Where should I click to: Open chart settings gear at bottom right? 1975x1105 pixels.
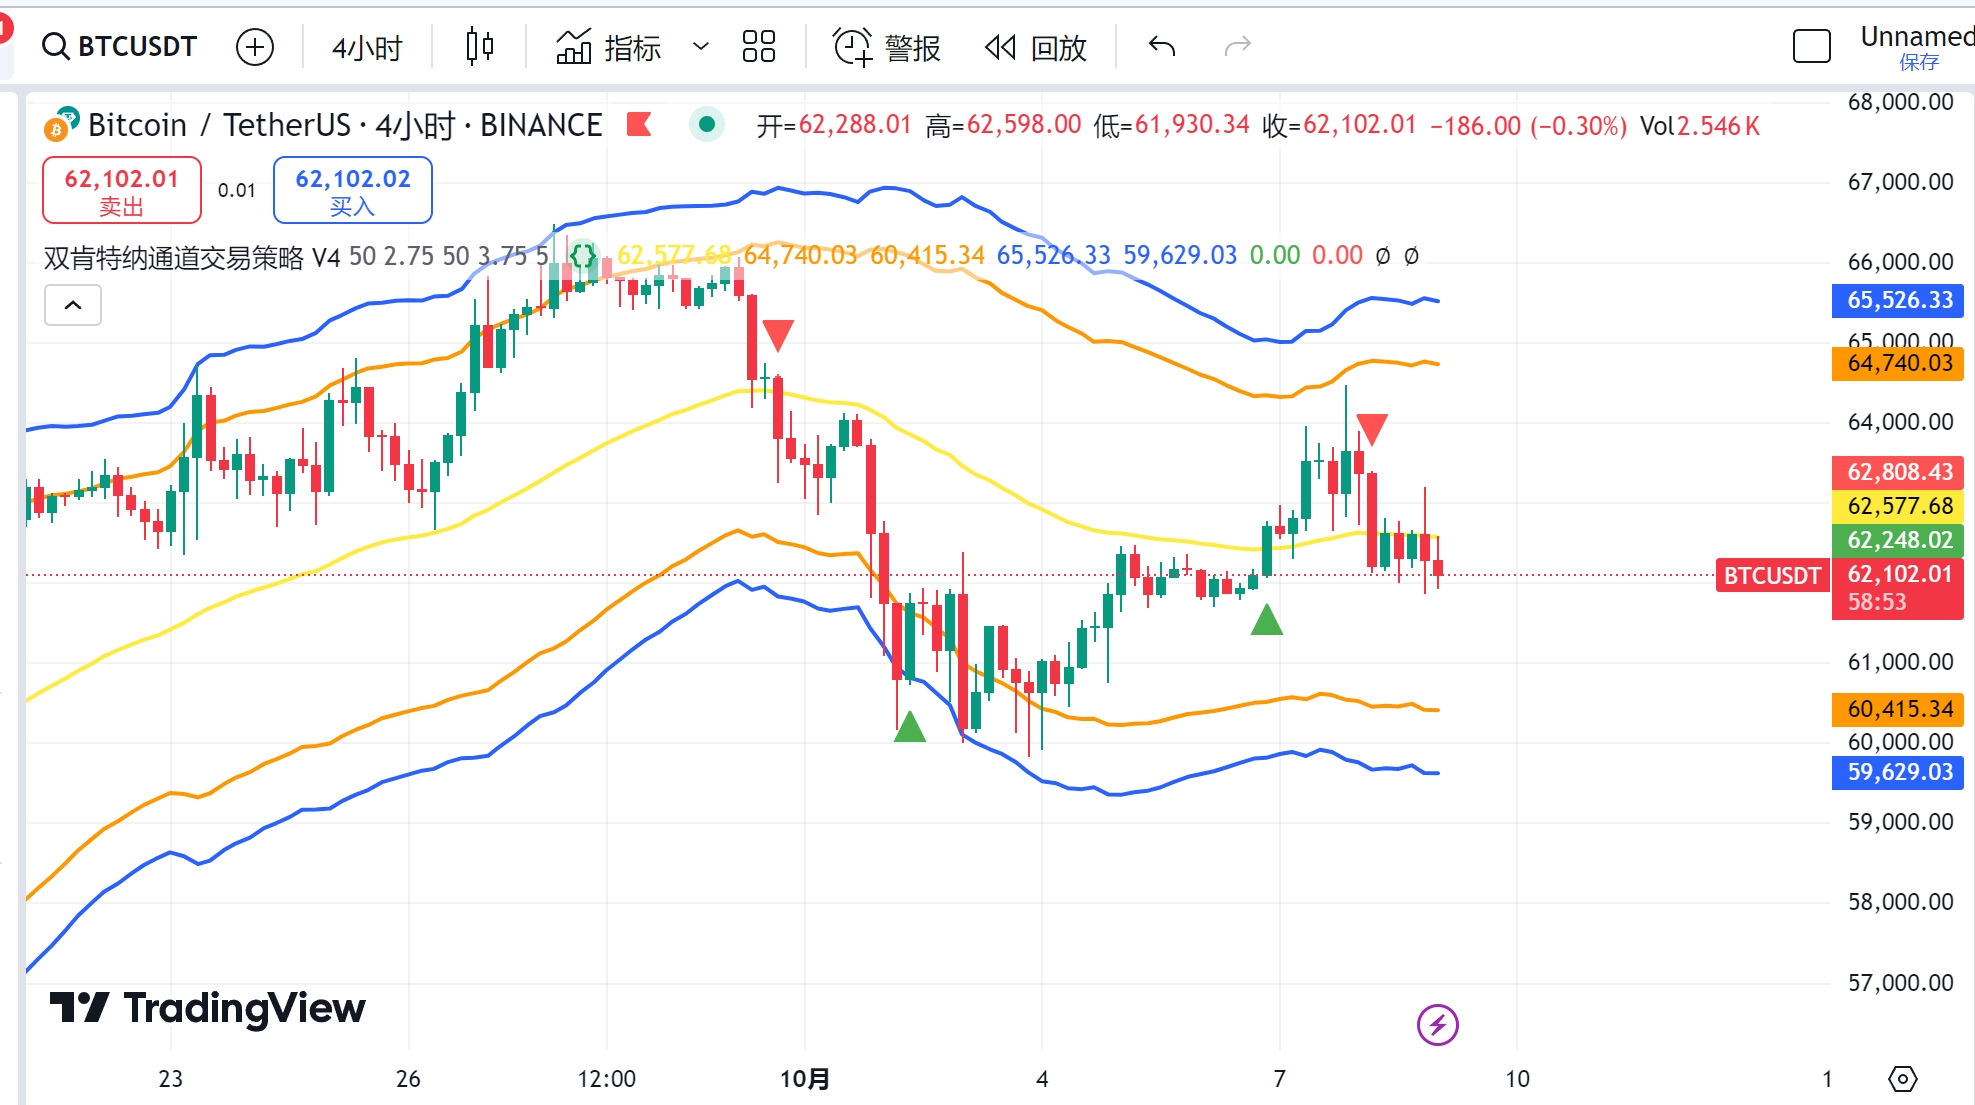click(x=1902, y=1079)
